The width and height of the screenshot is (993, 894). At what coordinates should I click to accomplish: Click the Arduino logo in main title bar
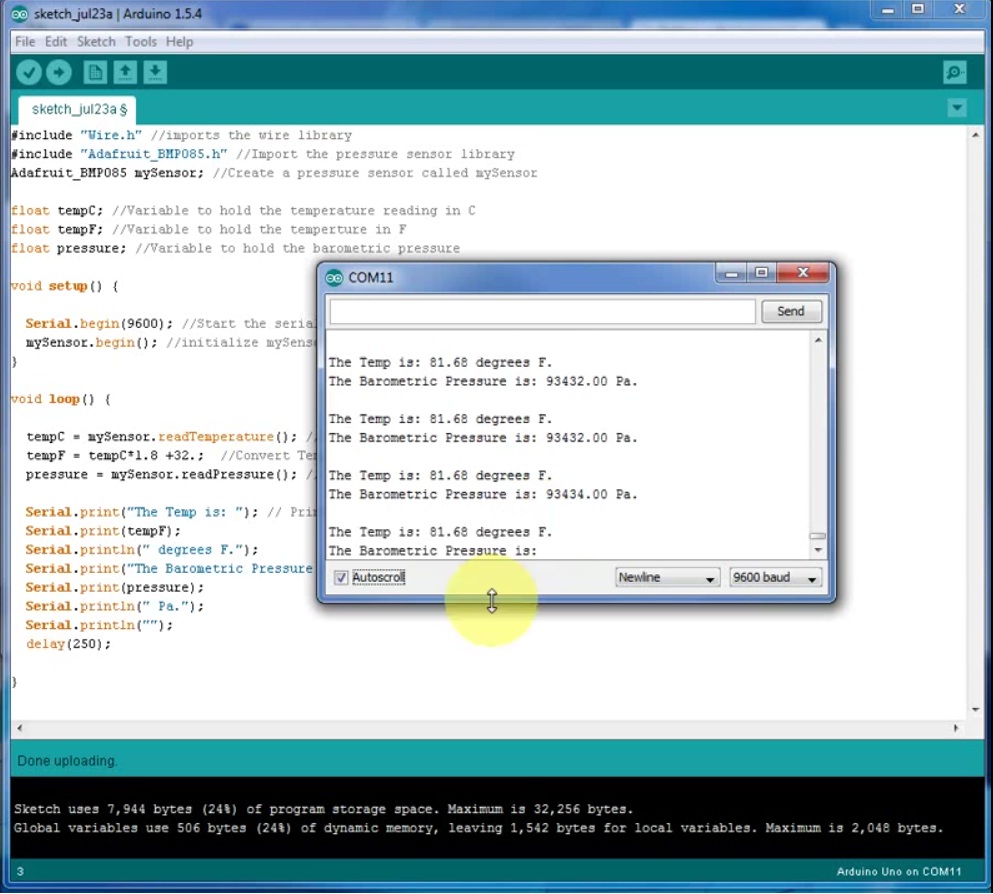[x=20, y=14]
